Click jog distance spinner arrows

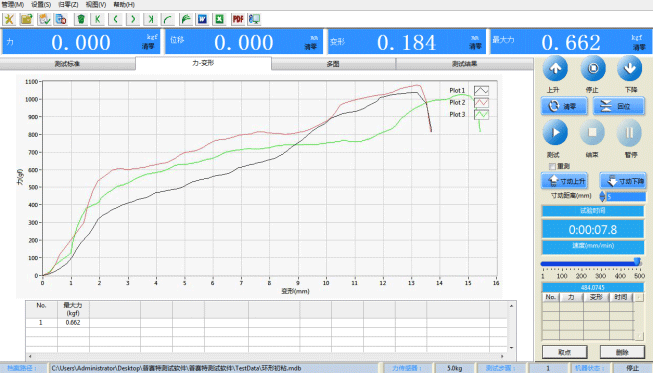click(602, 196)
